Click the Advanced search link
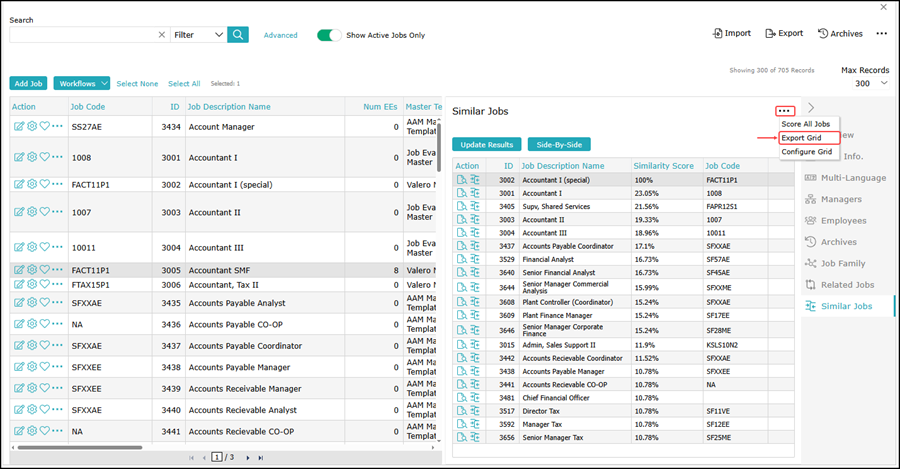The height and width of the screenshot is (469, 900). tap(280, 35)
